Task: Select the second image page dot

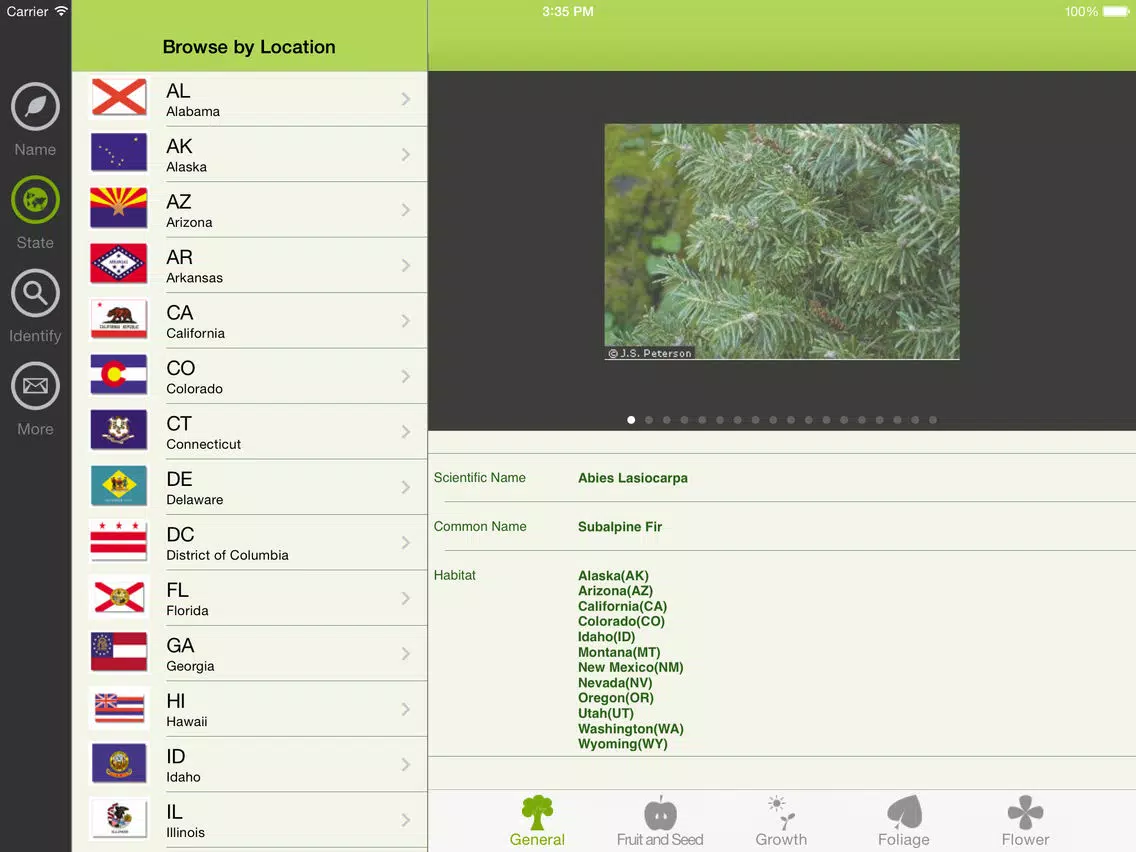Action: [x=649, y=420]
